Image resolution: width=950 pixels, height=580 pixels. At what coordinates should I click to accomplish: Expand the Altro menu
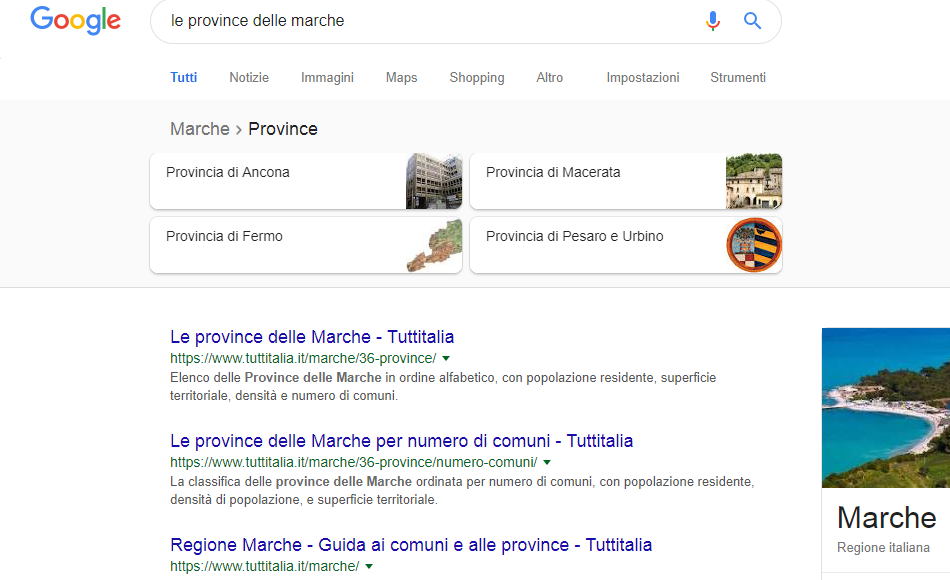point(550,78)
